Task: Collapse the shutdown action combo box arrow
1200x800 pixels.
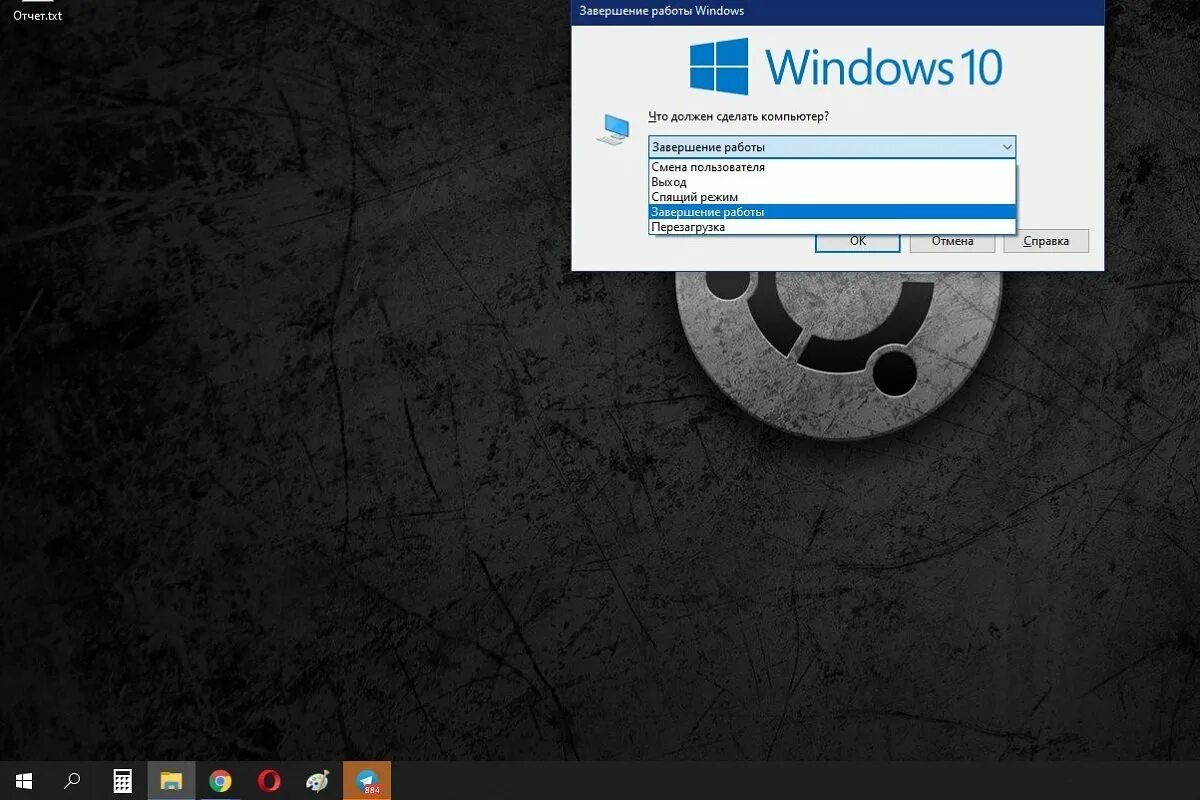Action: pos(1006,147)
